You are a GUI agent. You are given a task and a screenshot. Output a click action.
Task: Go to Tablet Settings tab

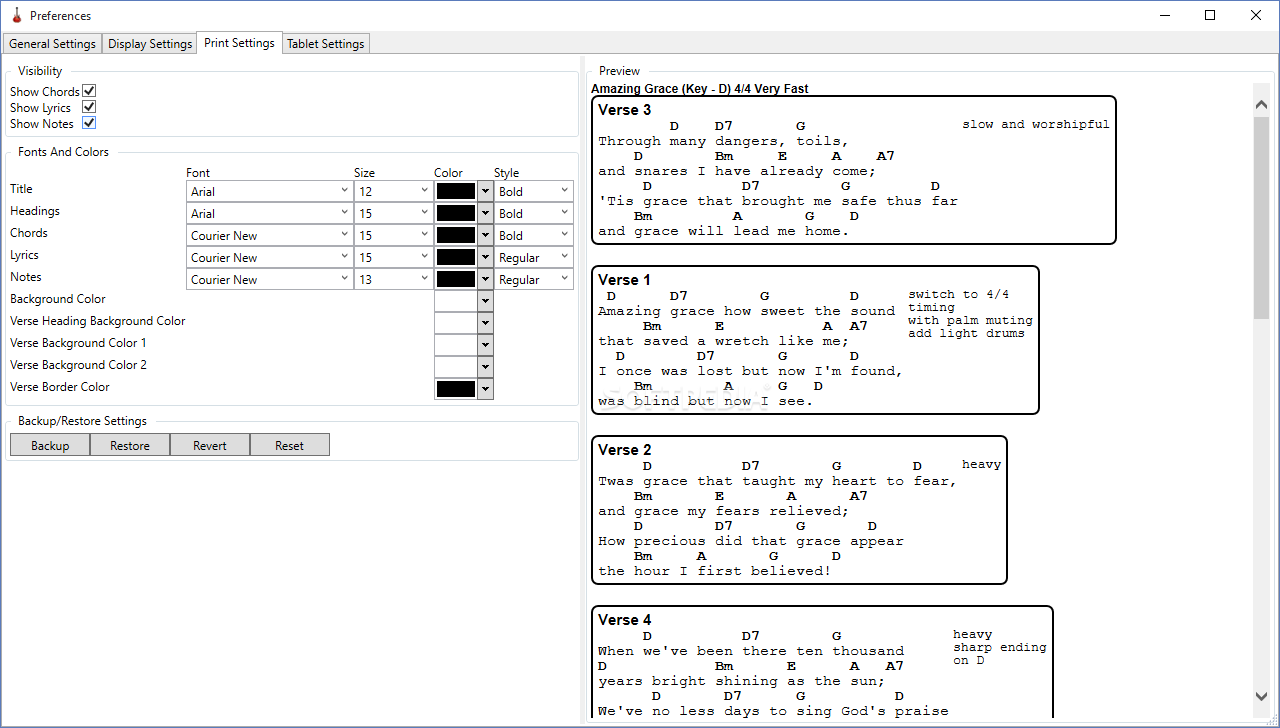(x=326, y=44)
